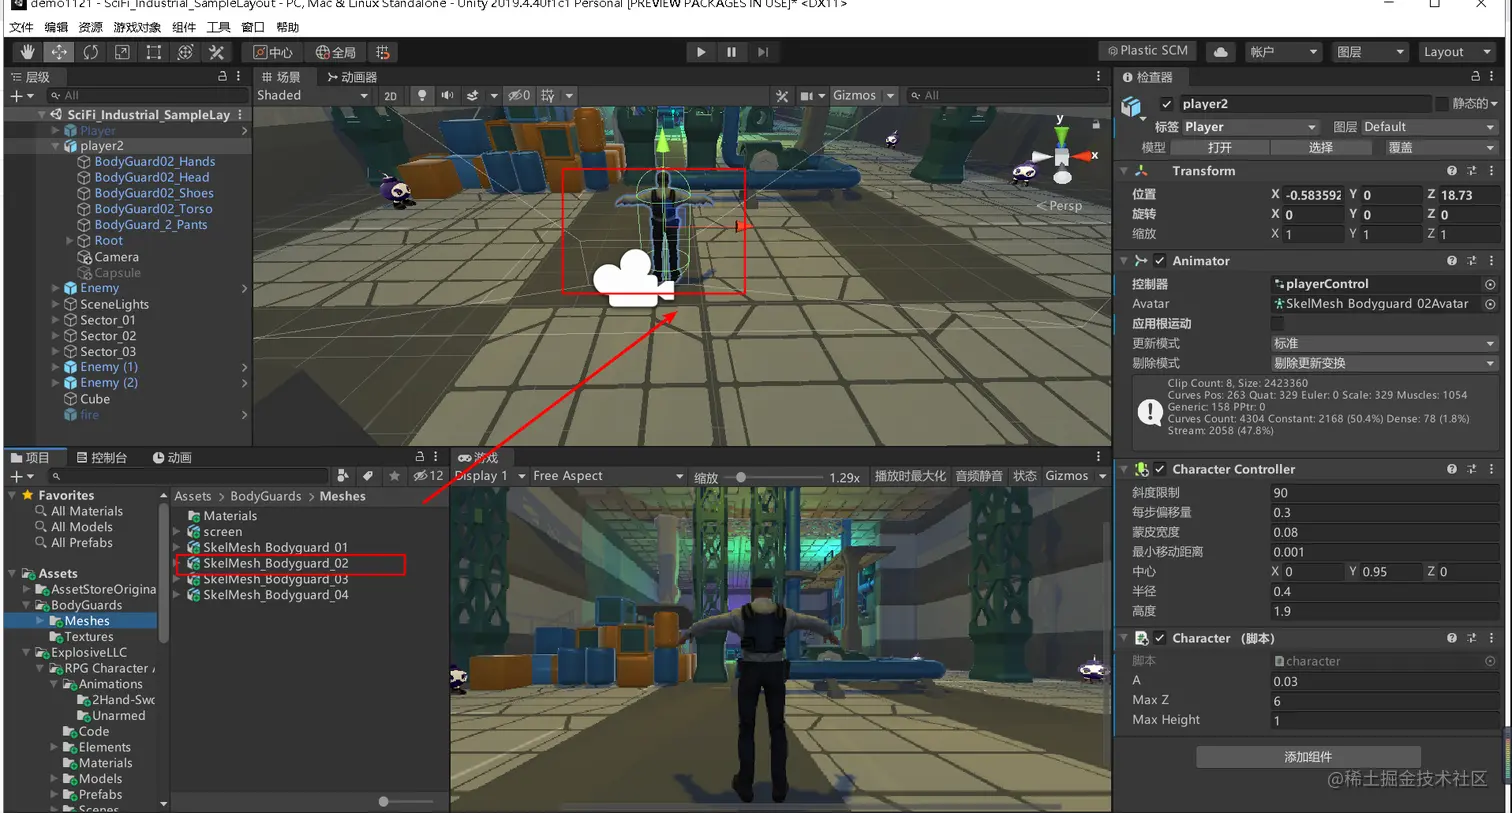This screenshot has width=1512, height=813.
Task: Switch to the 控制台 (Console) tab
Action: (x=101, y=457)
